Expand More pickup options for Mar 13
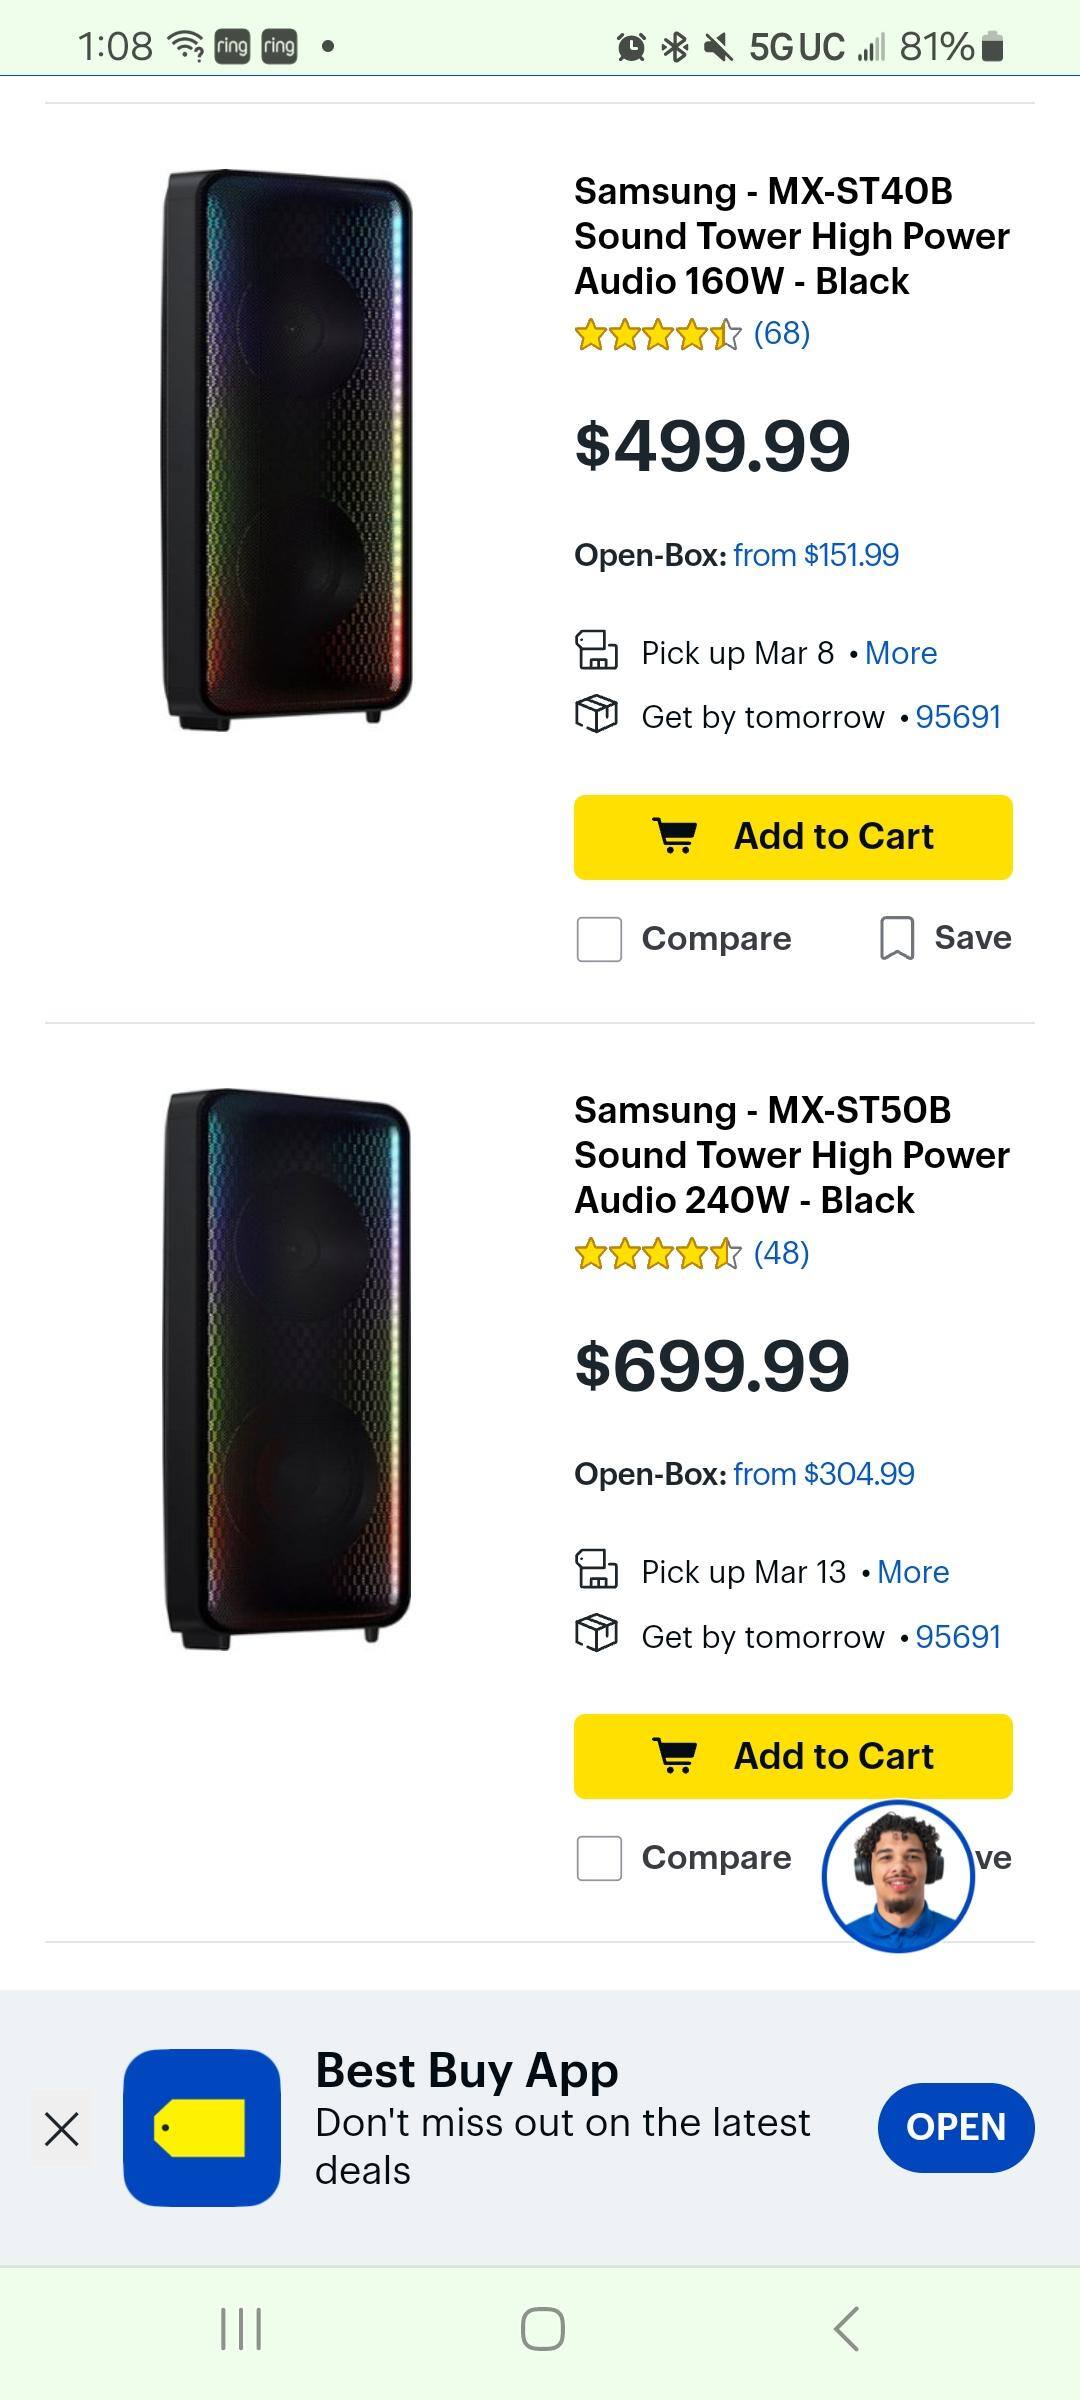This screenshot has height=2400, width=1080. (x=912, y=1572)
